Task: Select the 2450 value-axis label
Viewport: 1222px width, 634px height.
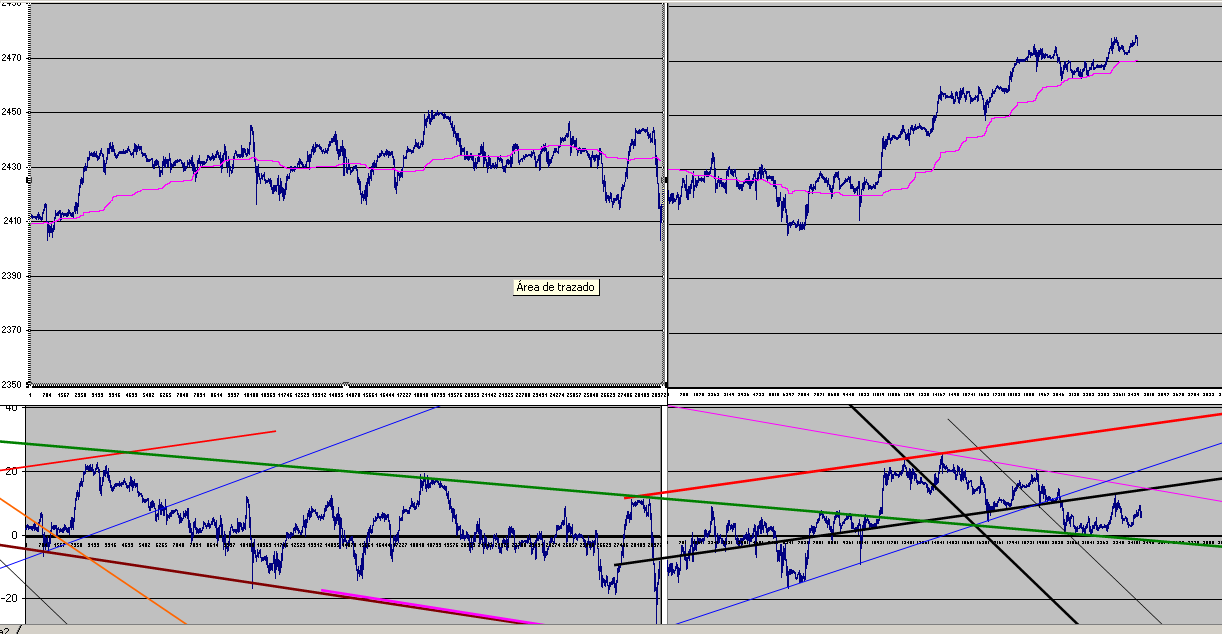Action: click(x=11, y=112)
